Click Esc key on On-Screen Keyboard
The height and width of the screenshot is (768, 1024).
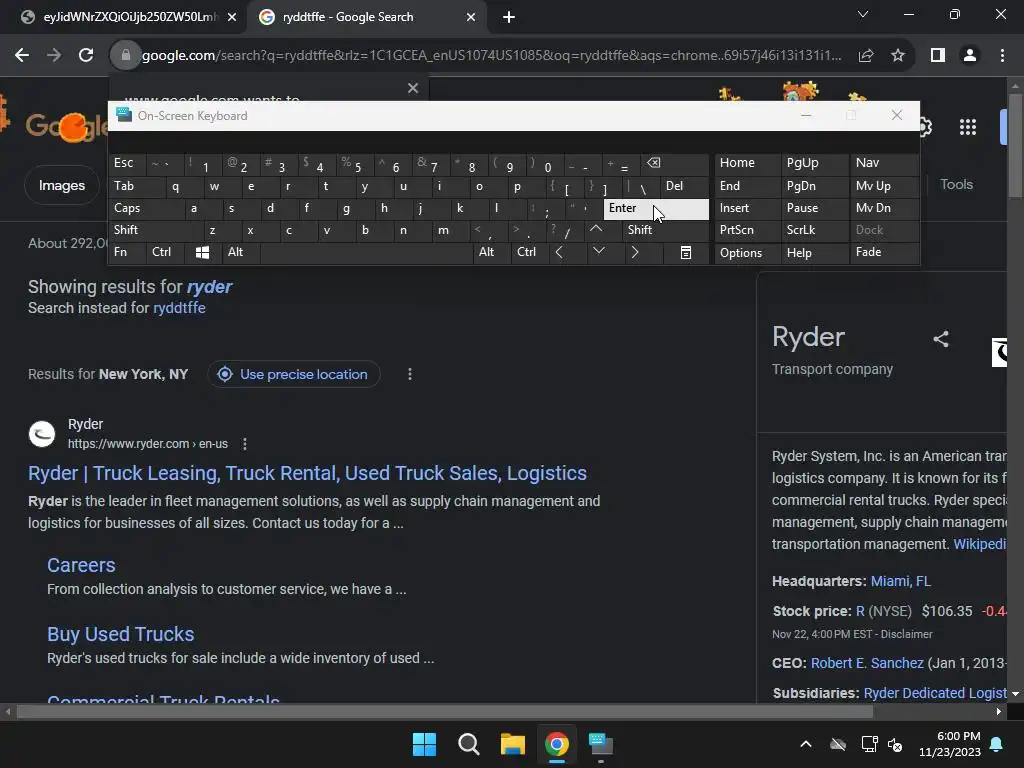(127, 163)
